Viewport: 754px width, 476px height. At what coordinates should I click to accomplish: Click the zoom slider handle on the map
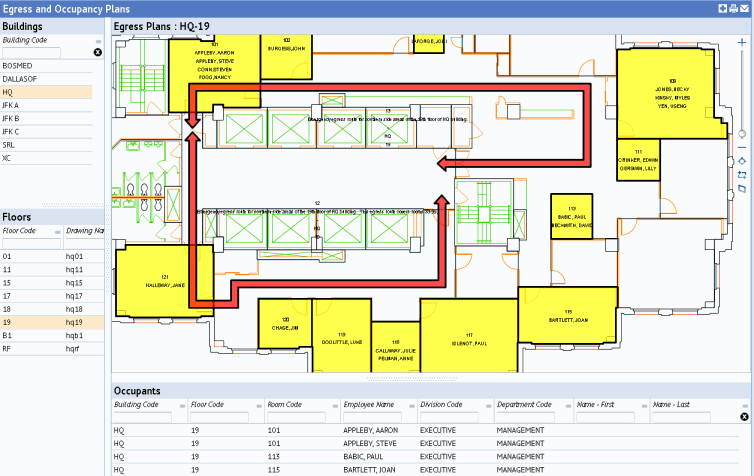pyautogui.click(x=741, y=133)
